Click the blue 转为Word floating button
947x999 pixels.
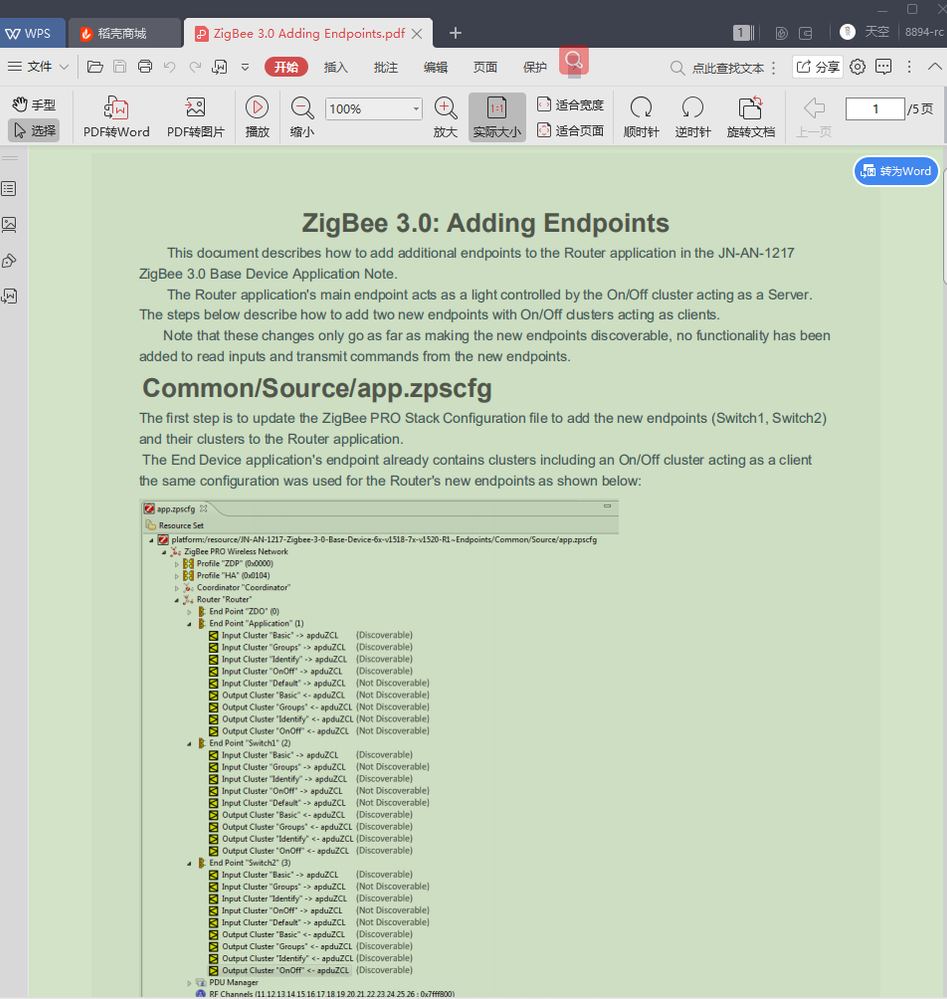[896, 171]
